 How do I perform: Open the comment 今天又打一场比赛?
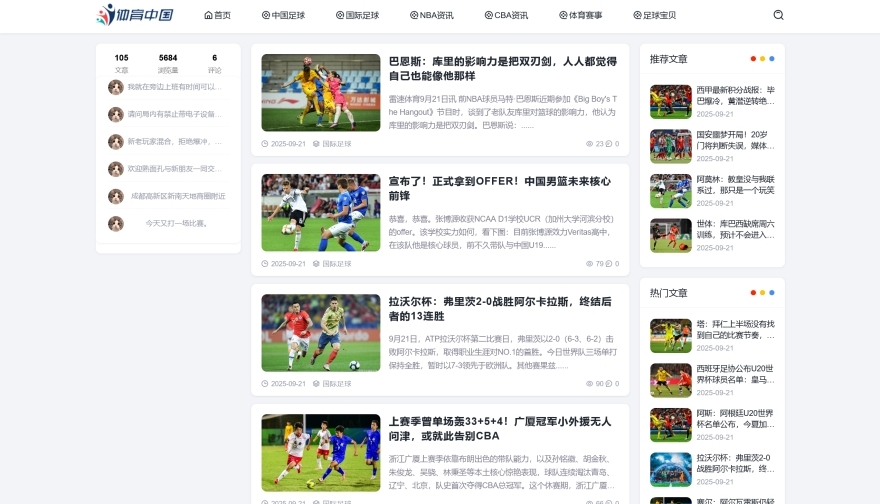(177, 223)
